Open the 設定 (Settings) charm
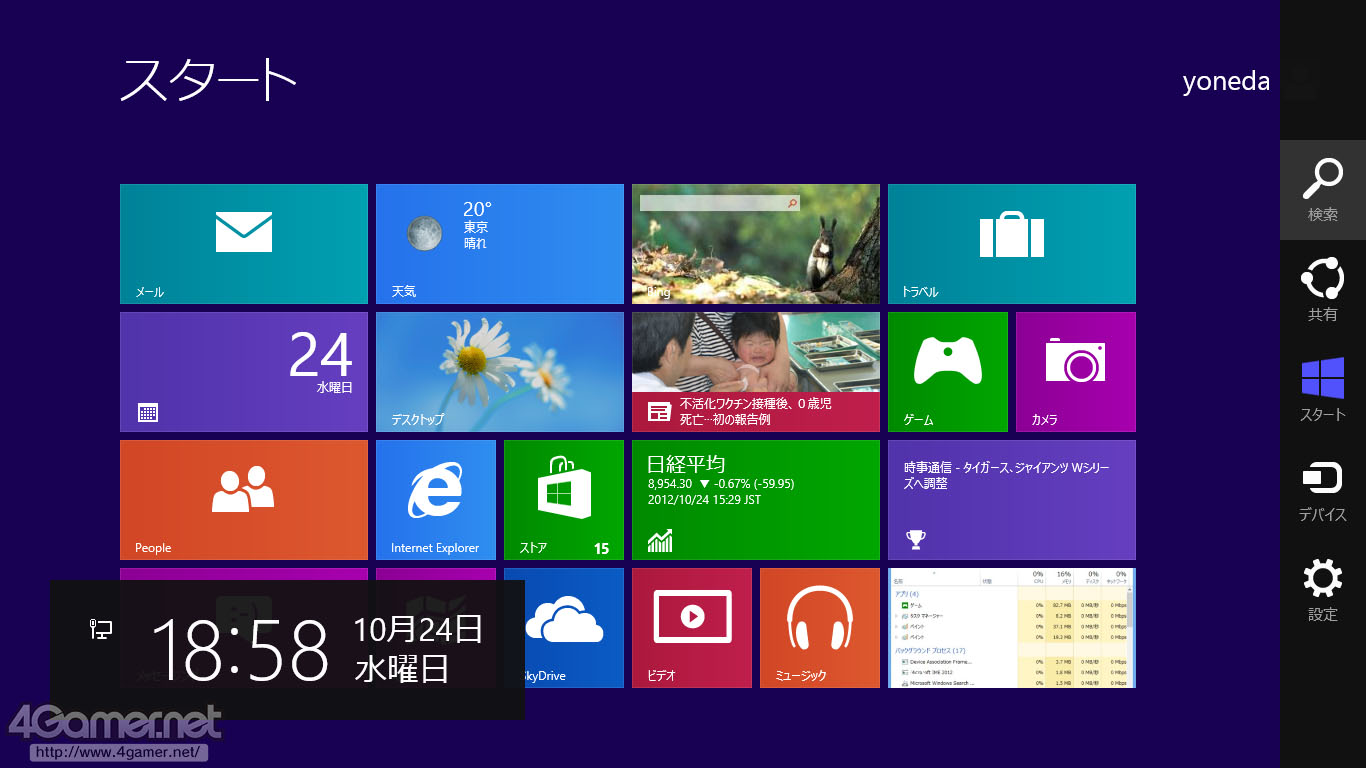Image resolution: width=1366 pixels, height=768 pixels. click(1323, 590)
